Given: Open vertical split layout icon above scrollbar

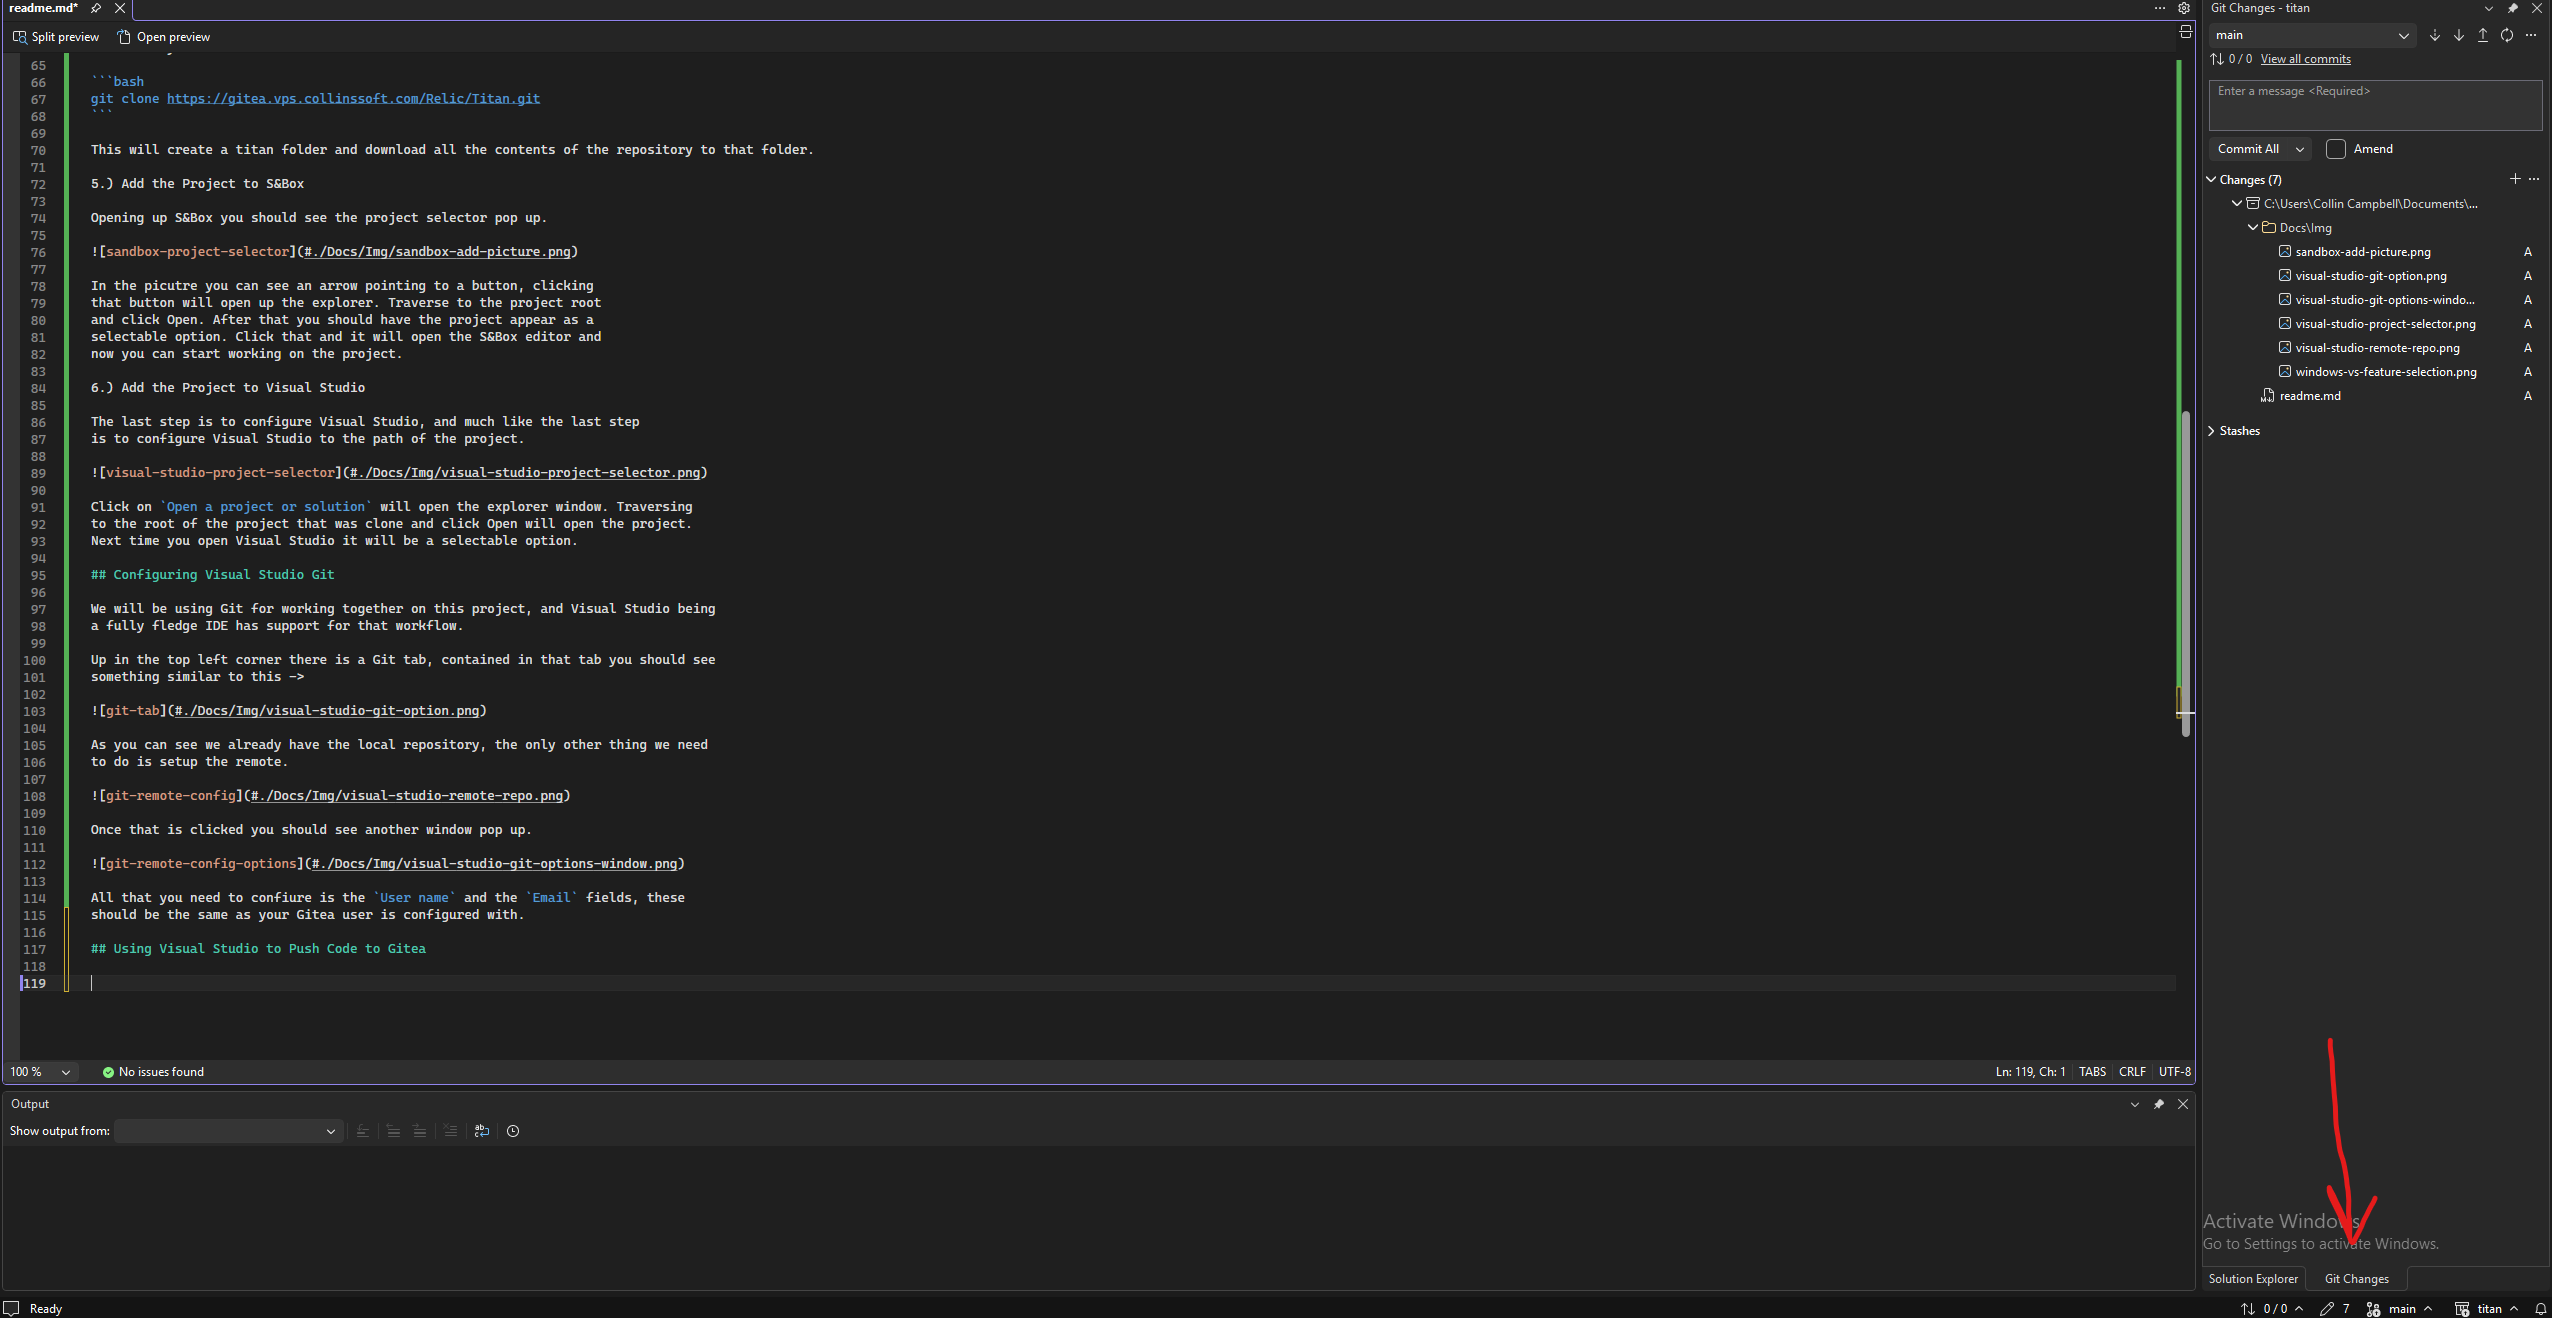Looking at the screenshot, I should point(2186,31).
